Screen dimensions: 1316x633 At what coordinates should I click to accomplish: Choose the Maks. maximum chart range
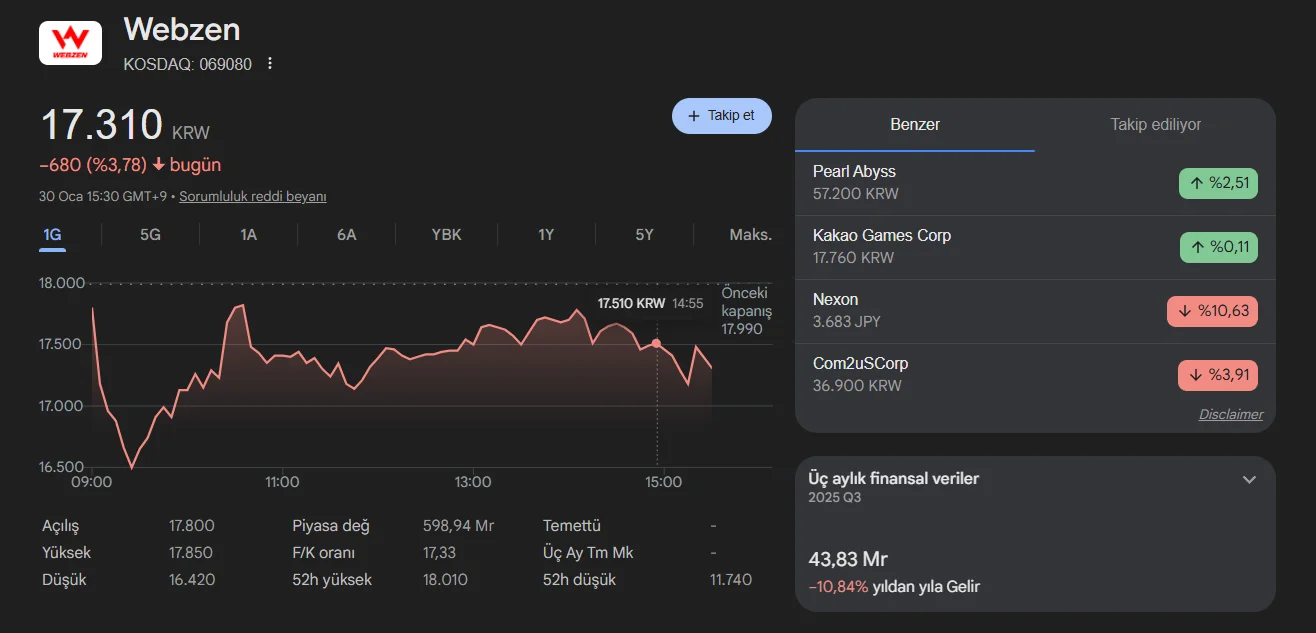pyautogui.click(x=750, y=235)
